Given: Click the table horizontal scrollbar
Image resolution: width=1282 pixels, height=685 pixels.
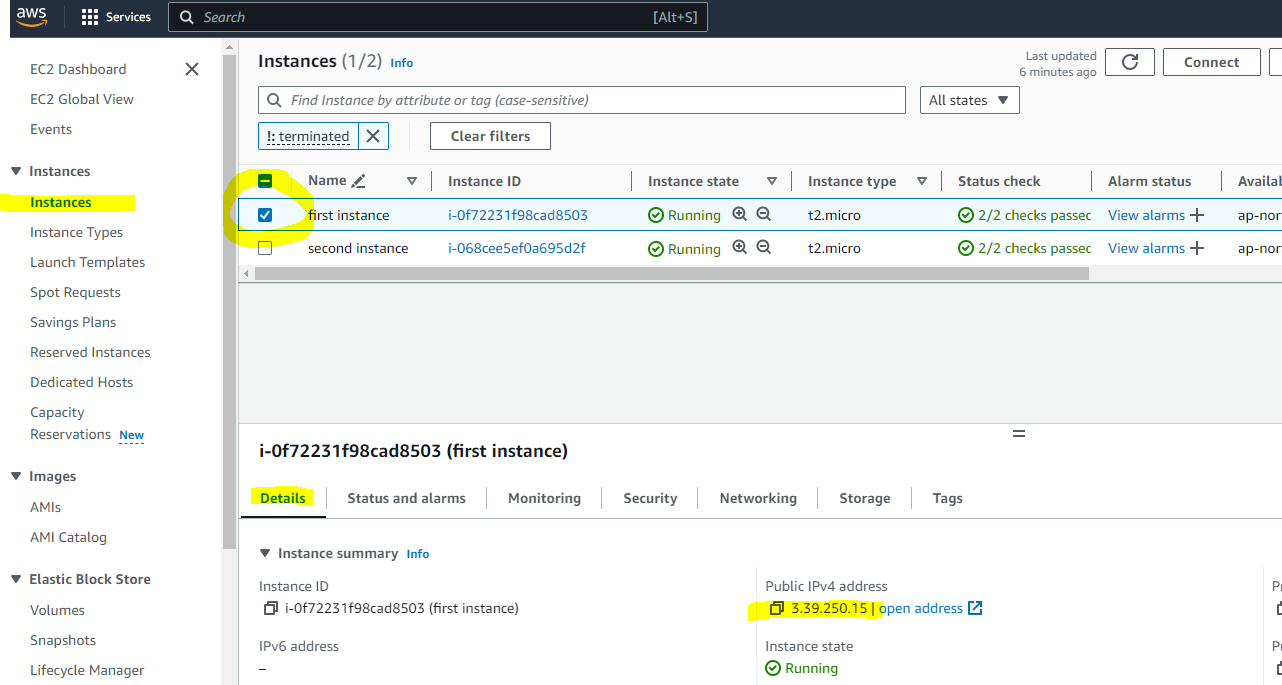Looking at the screenshot, I should 671,273.
